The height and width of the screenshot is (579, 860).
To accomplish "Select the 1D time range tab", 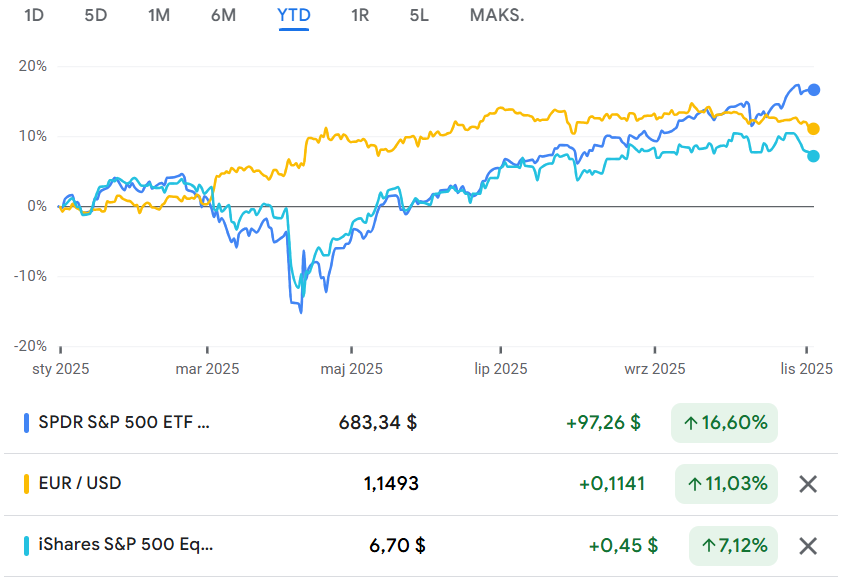I will pyautogui.click(x=33, y=15).
